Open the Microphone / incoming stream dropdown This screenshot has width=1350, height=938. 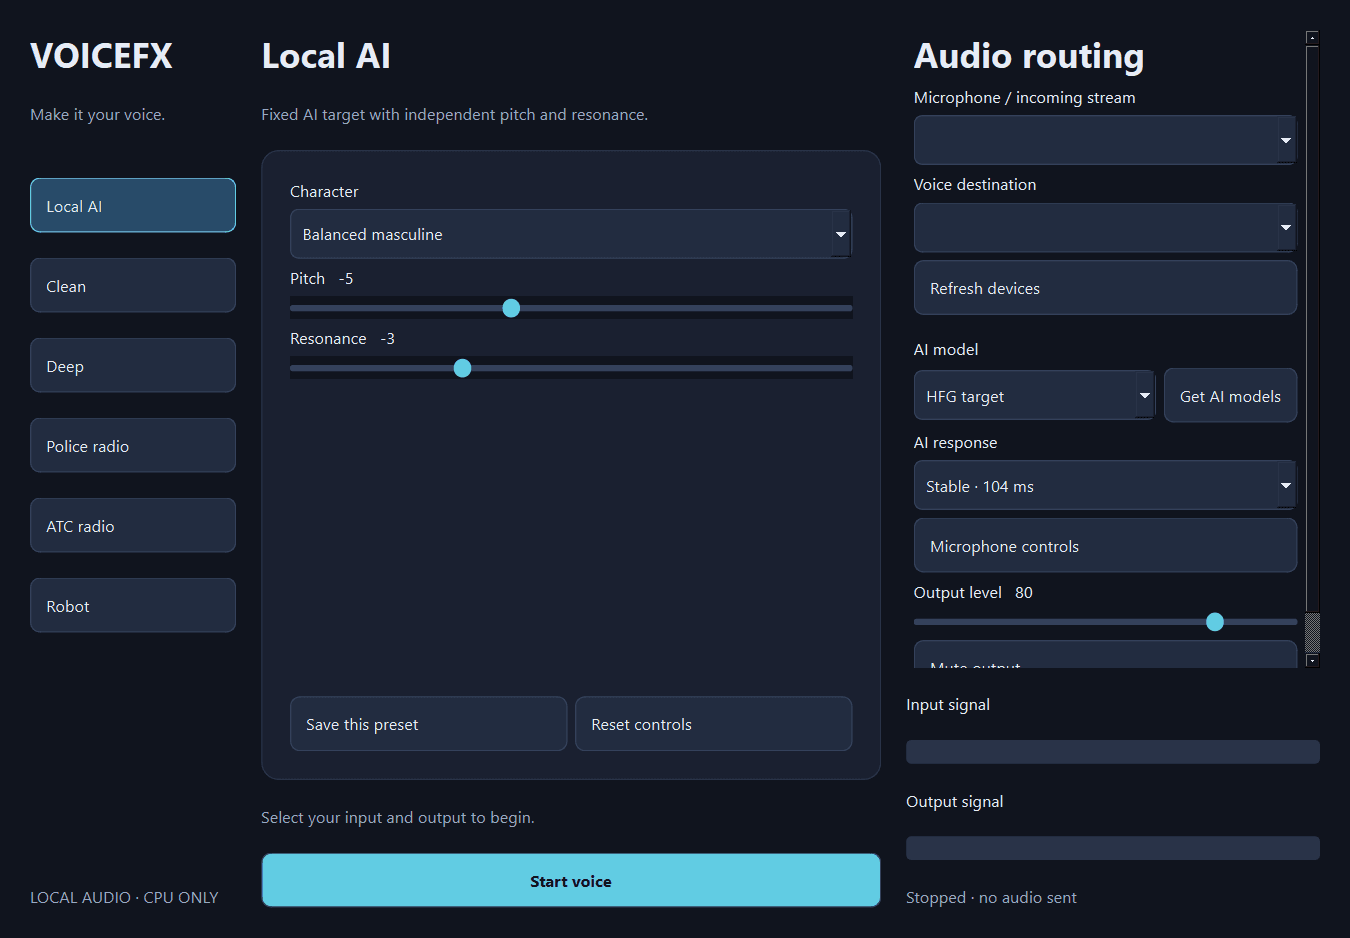(x=1105, y=140)
